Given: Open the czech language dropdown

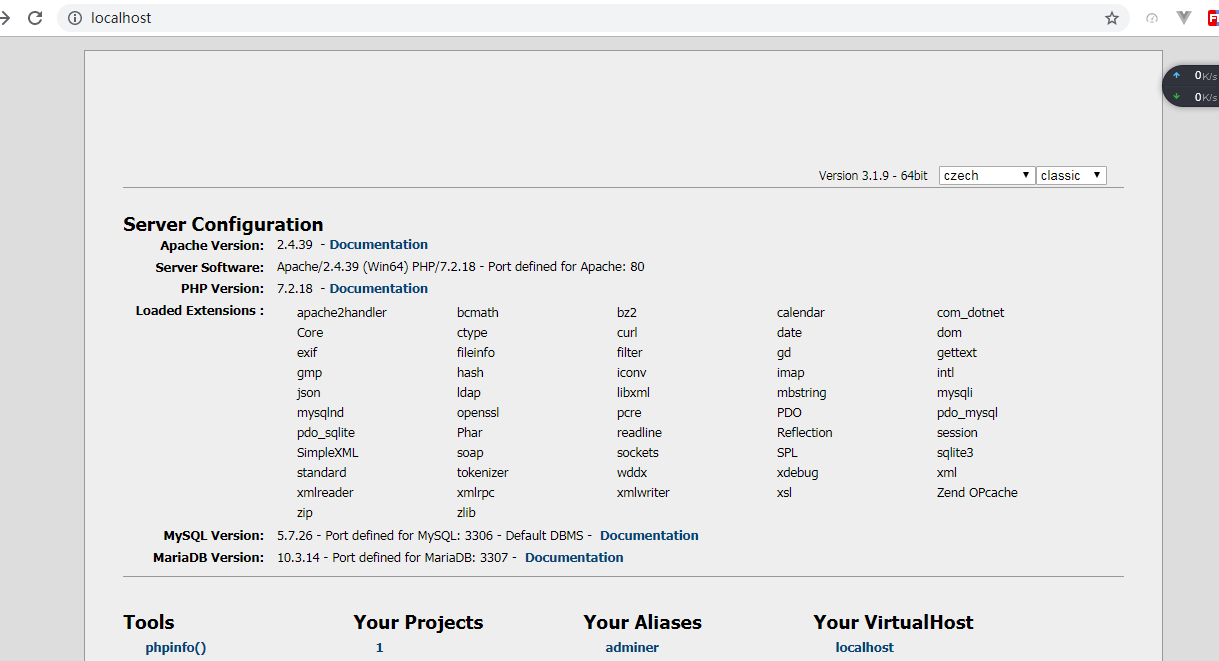Looking at the screenshot, I should [986, 175].
